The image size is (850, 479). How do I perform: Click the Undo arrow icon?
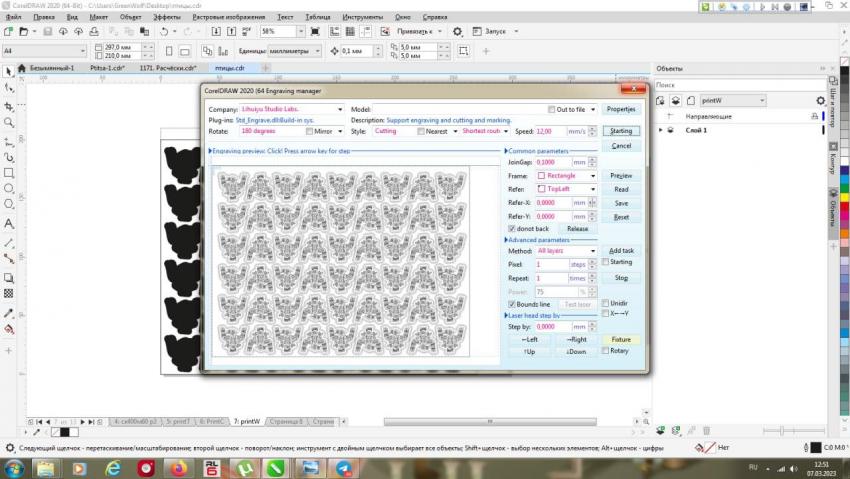[164, 32]
